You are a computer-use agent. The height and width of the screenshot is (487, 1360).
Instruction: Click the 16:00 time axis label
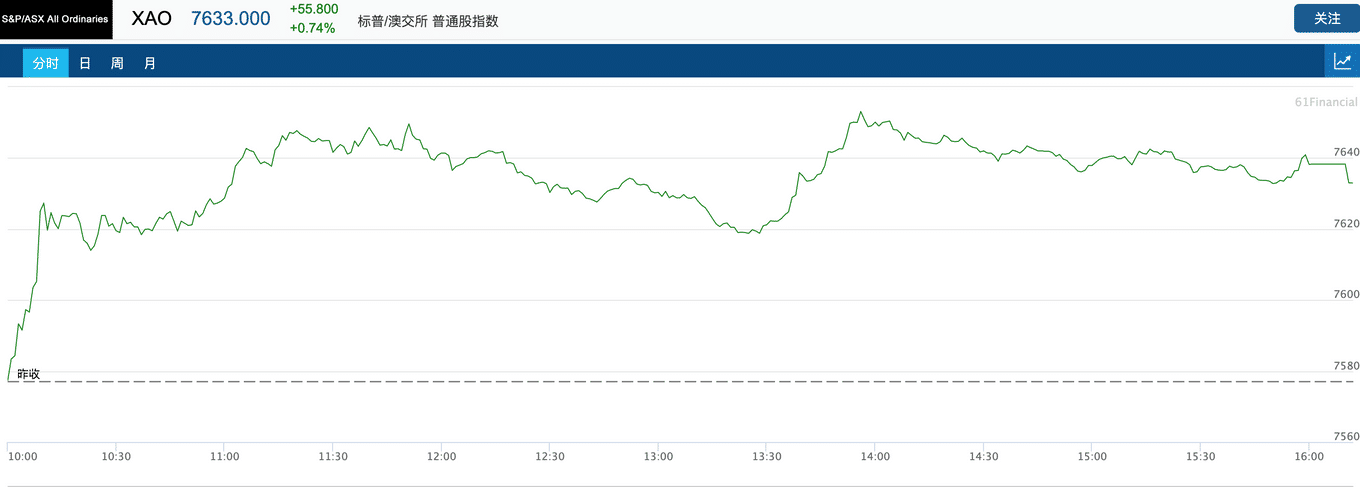tap(1309, 456)
